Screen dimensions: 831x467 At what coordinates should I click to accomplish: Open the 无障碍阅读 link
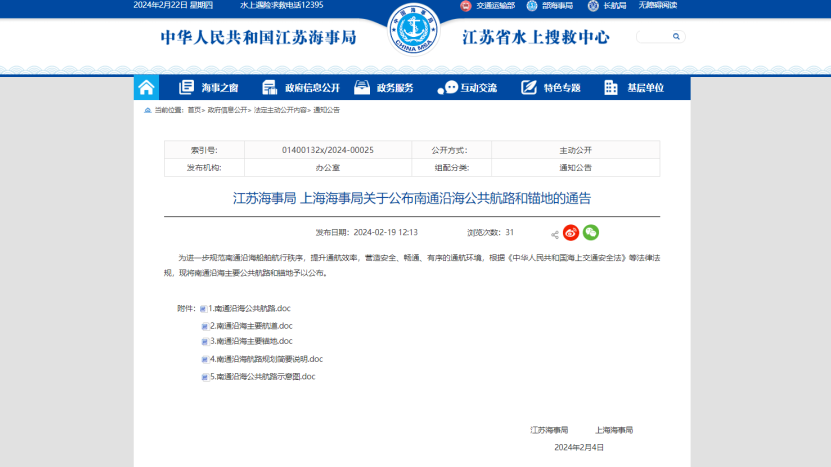coord(658,5)
